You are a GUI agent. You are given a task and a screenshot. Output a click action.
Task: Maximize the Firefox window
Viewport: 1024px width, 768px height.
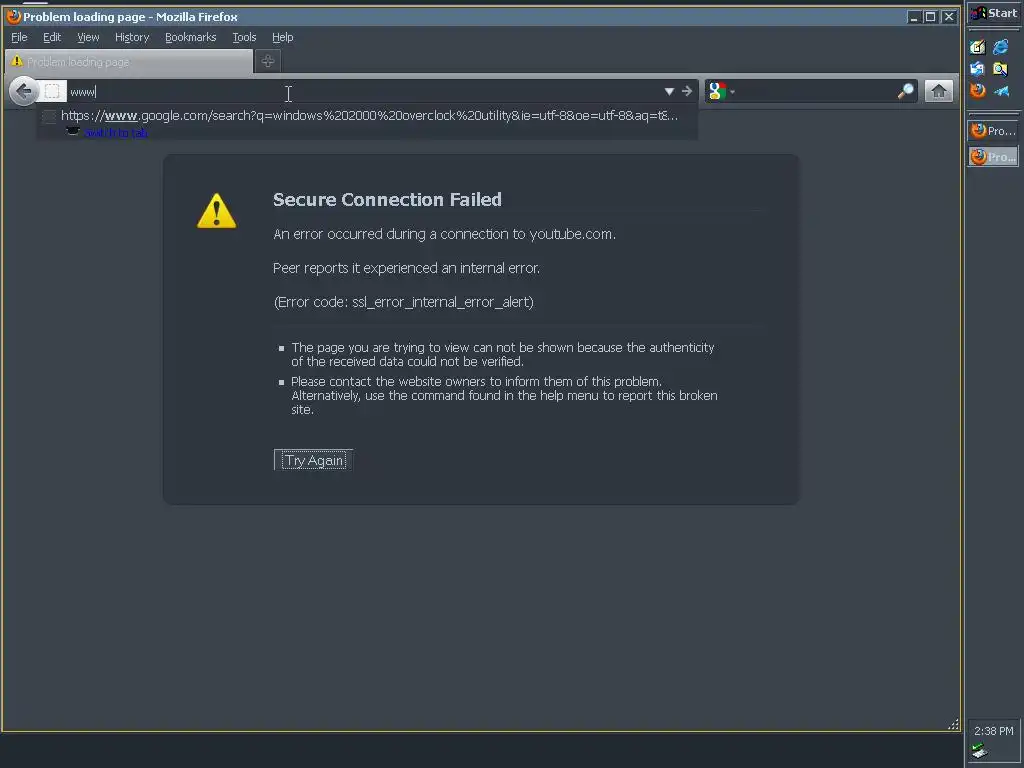(x=931, y=17)
